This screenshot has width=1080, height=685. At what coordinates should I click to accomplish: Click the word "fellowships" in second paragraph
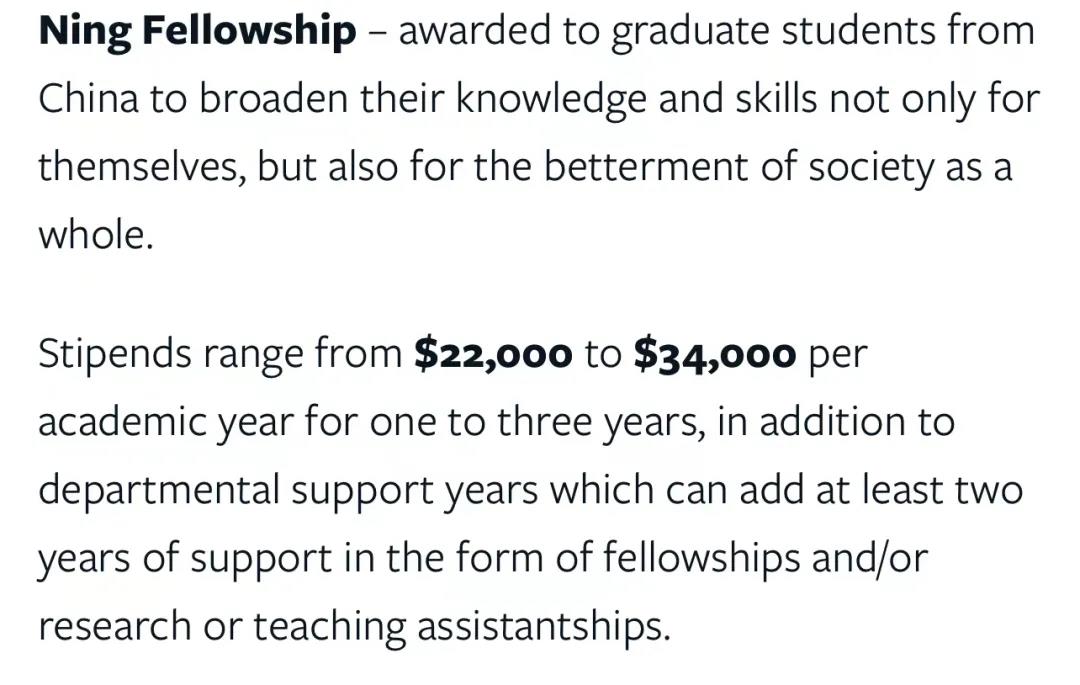[703, 558]
